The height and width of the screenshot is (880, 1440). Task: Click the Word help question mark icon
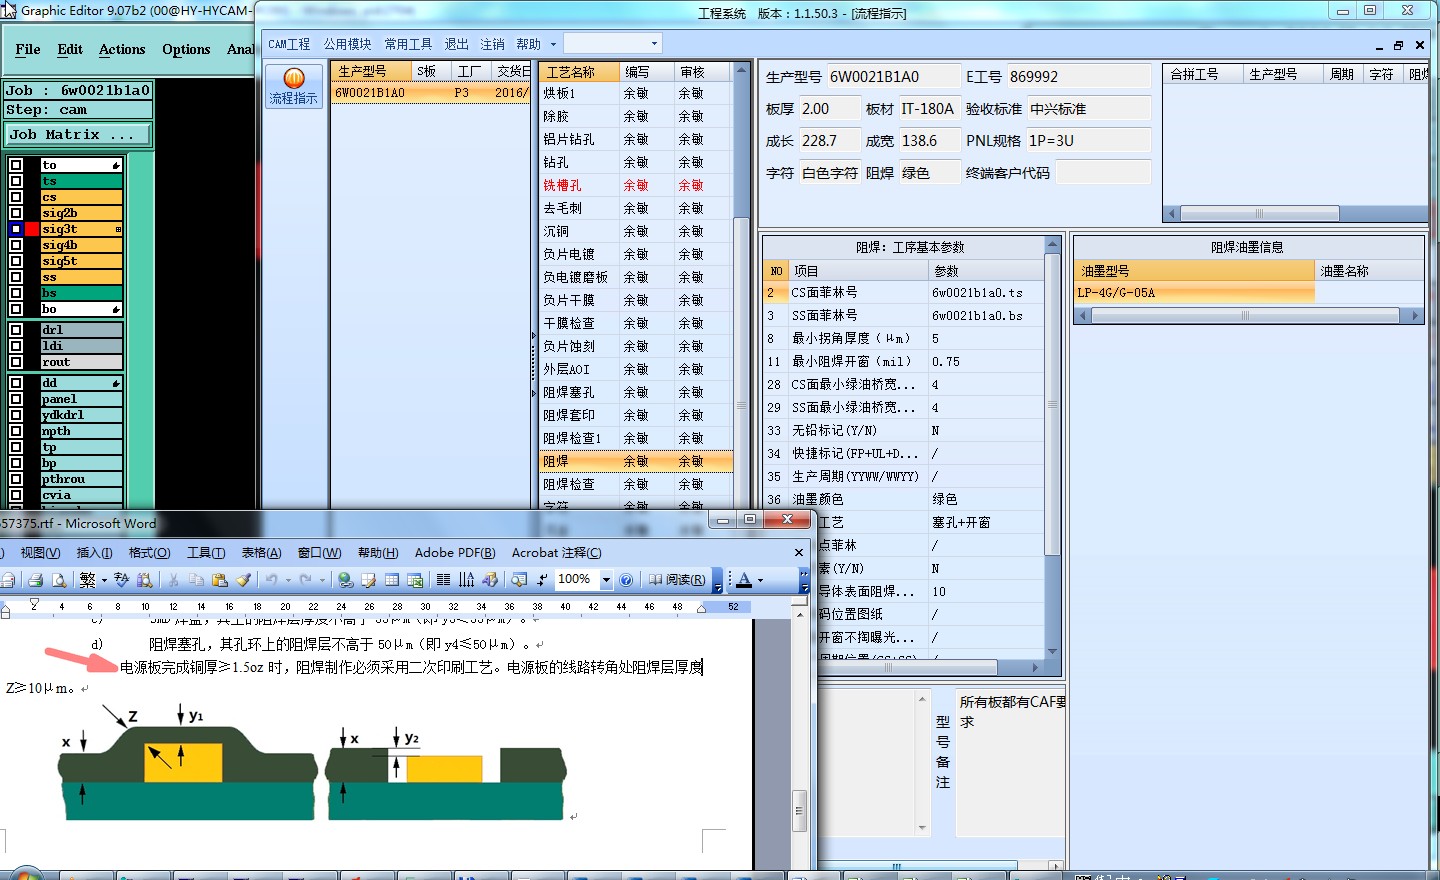click(x=626, y=580)
